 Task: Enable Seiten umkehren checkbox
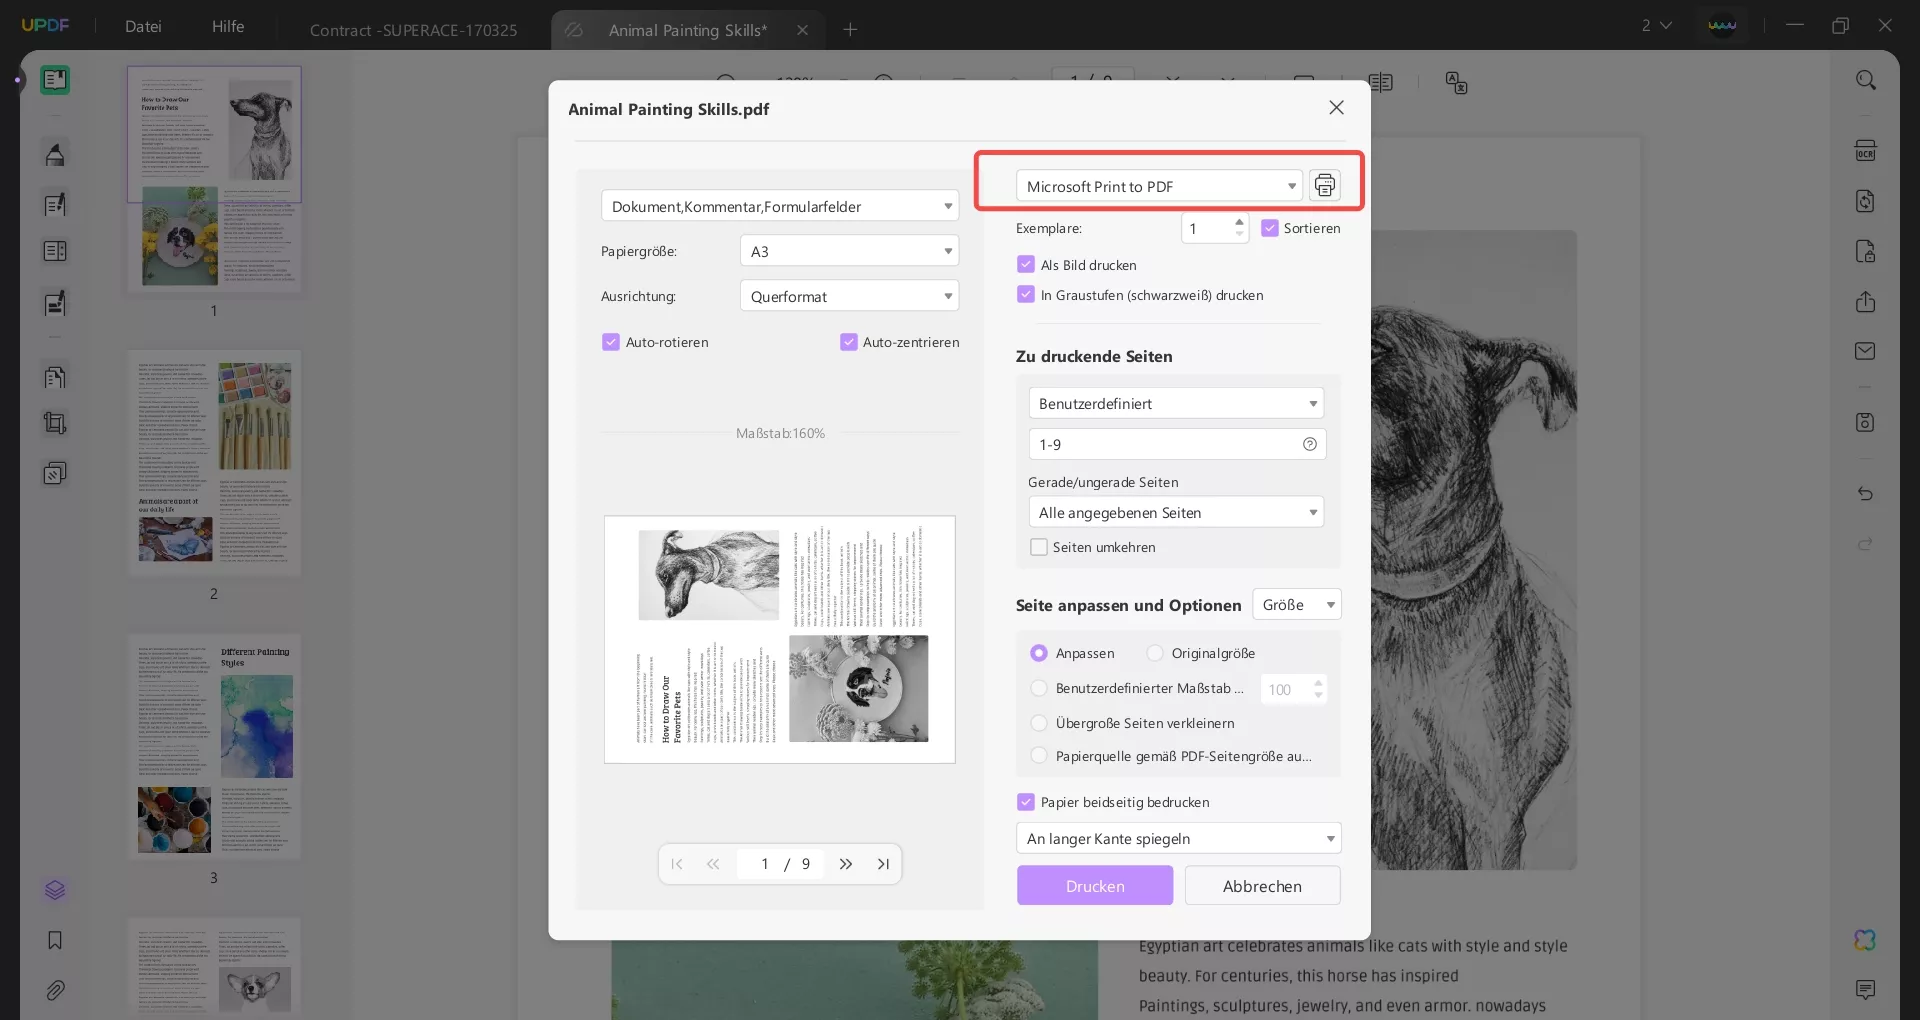pyautogui.click(x=1039, y=547)
